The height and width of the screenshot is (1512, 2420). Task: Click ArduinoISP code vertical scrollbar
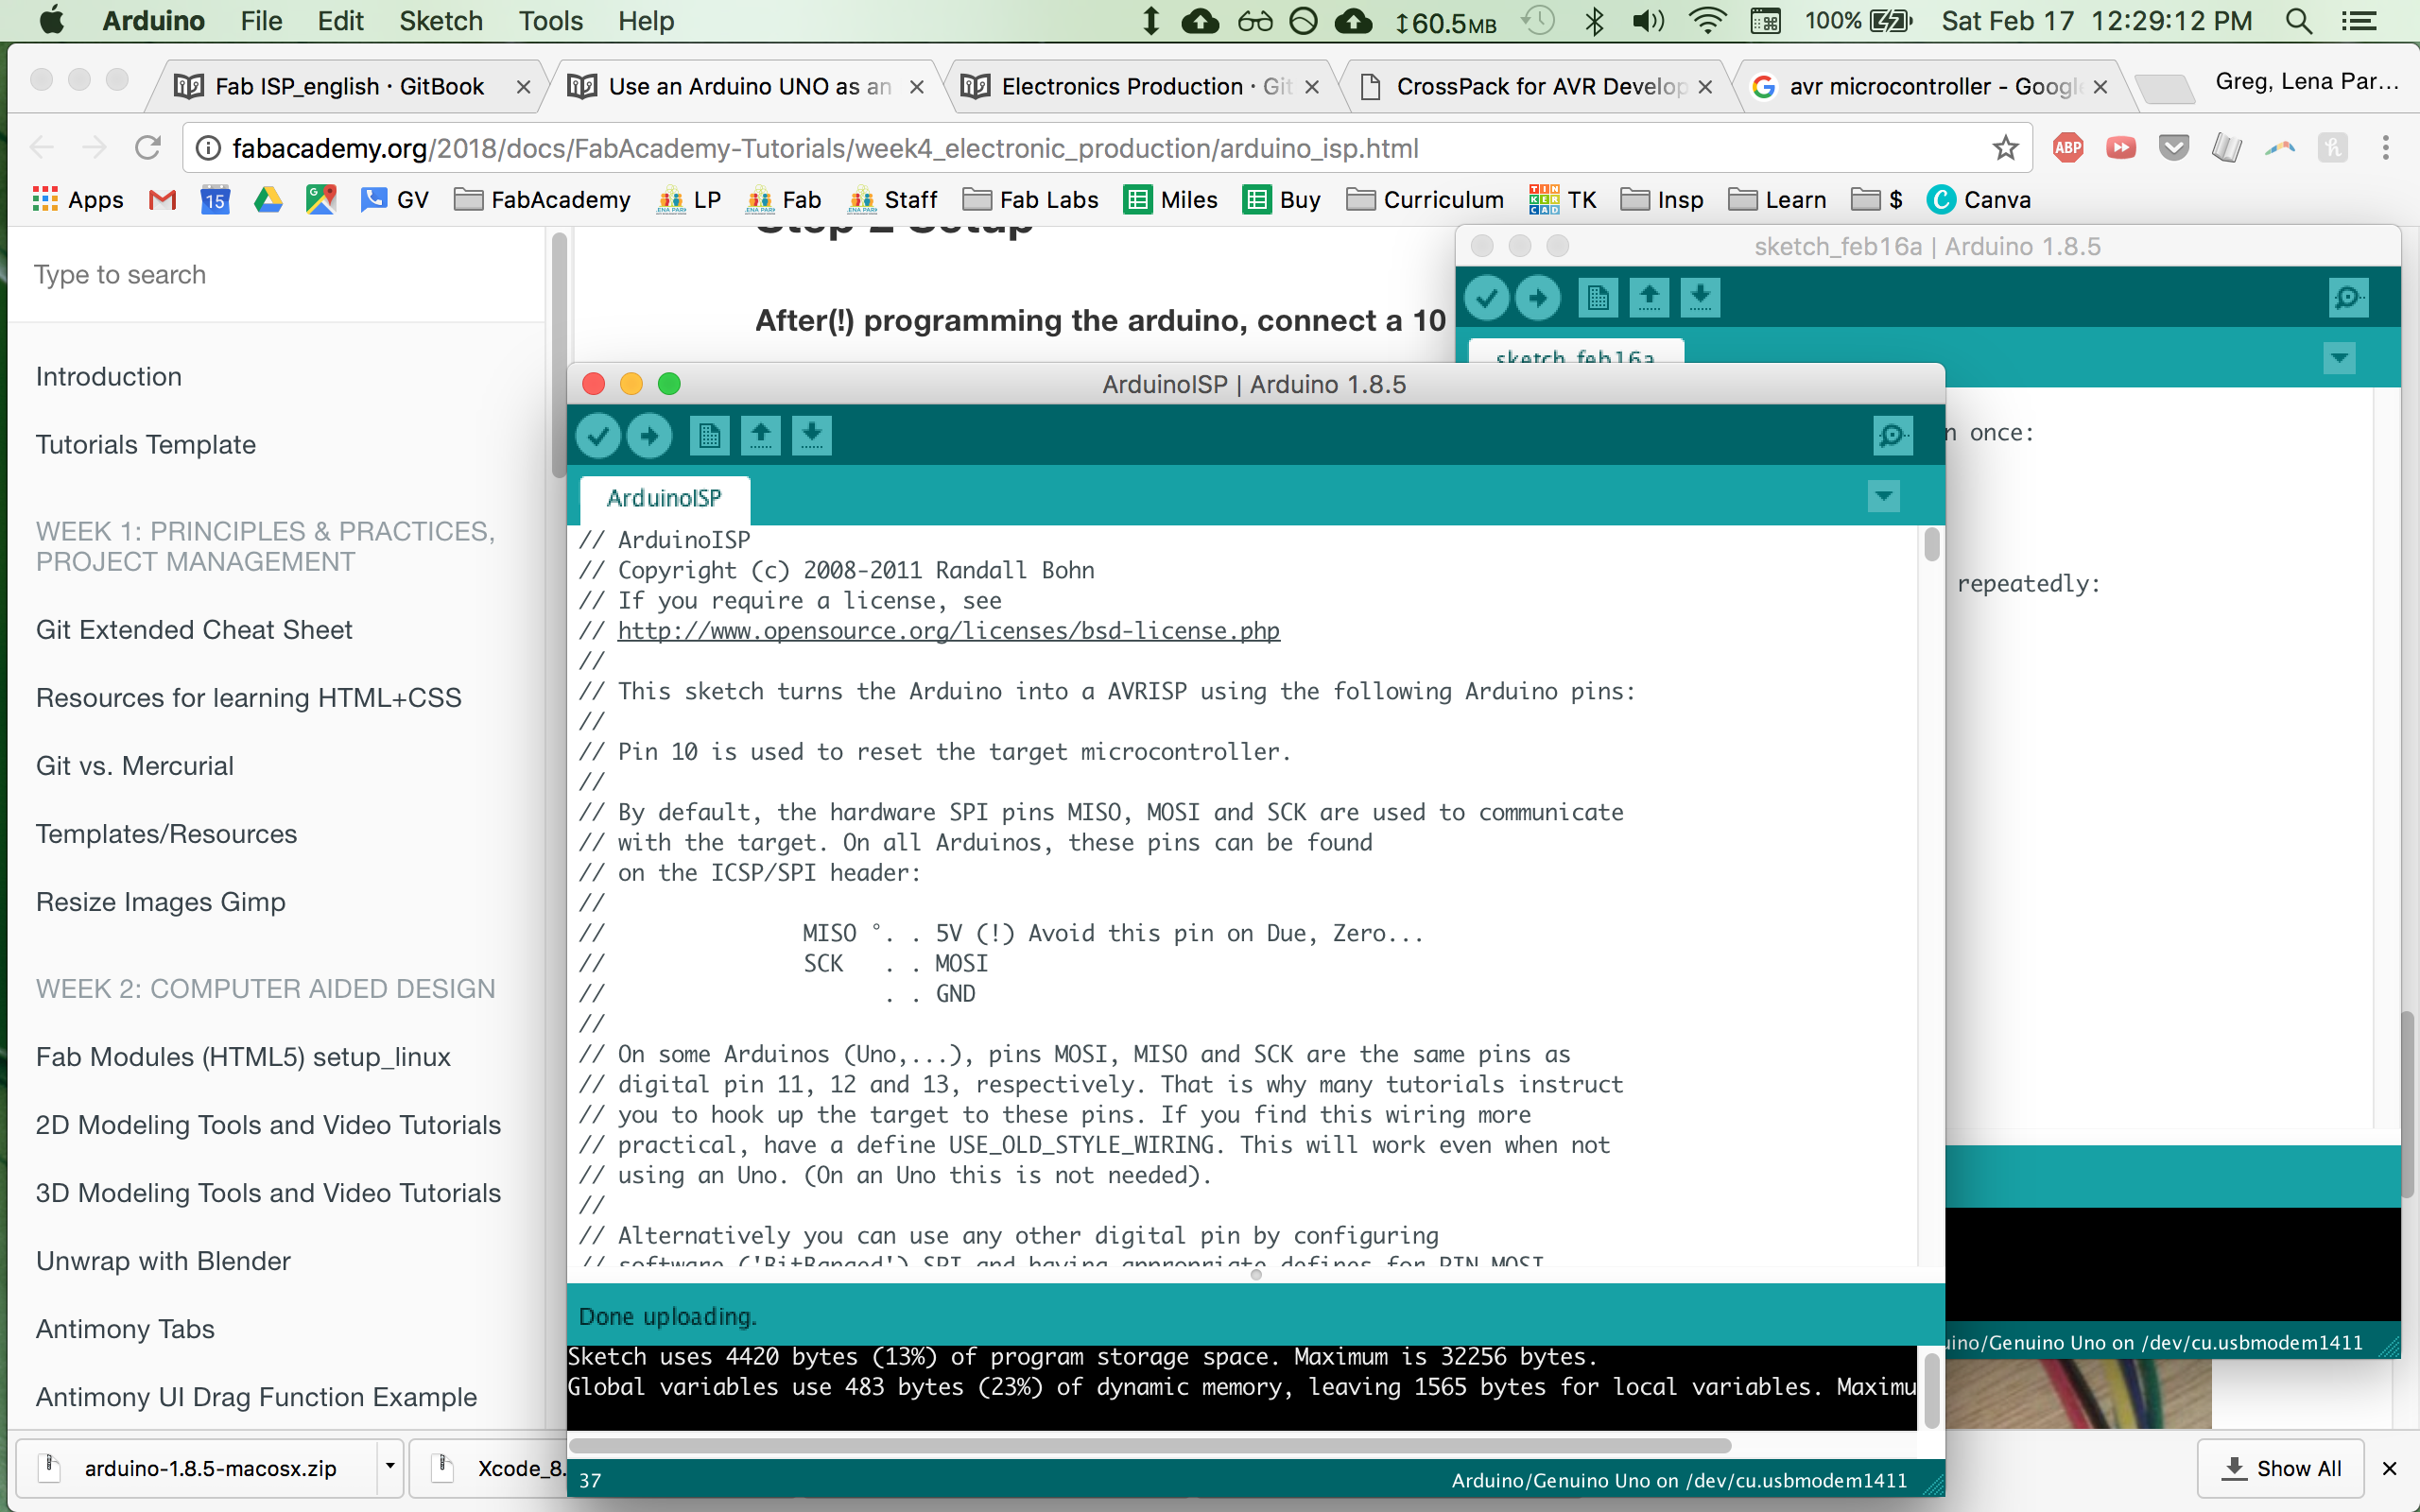pos(1931,545)
